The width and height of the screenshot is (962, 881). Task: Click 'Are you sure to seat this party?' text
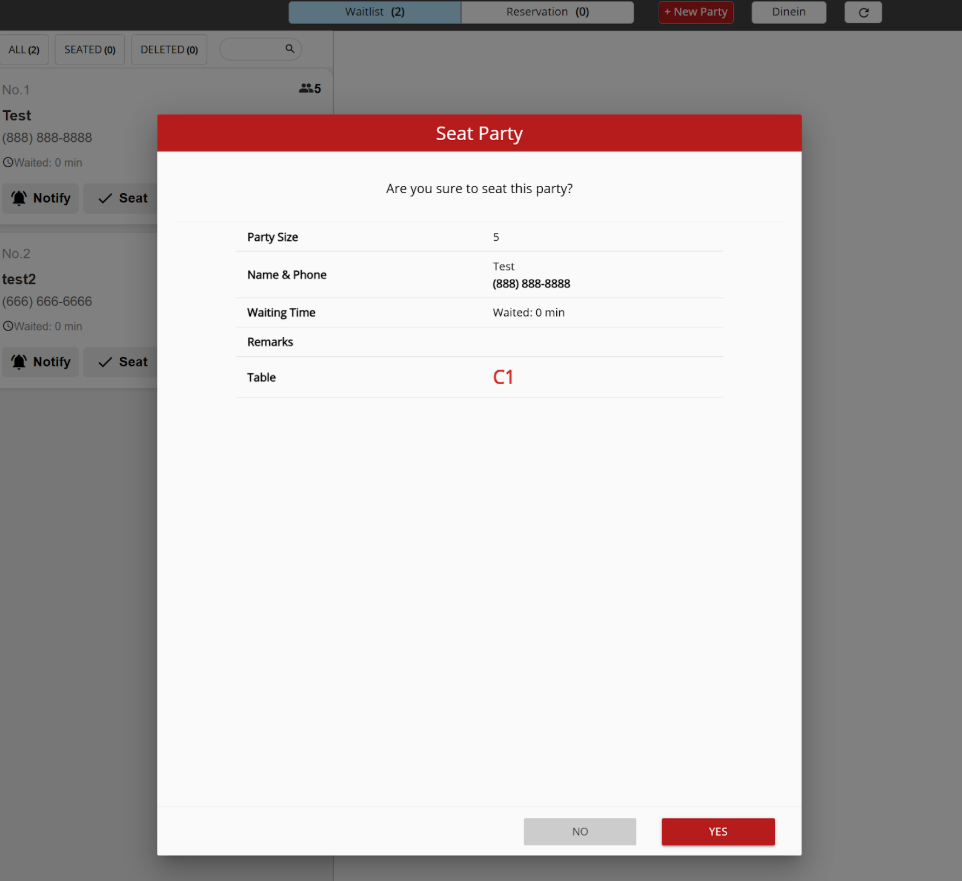tap(479, 188)
